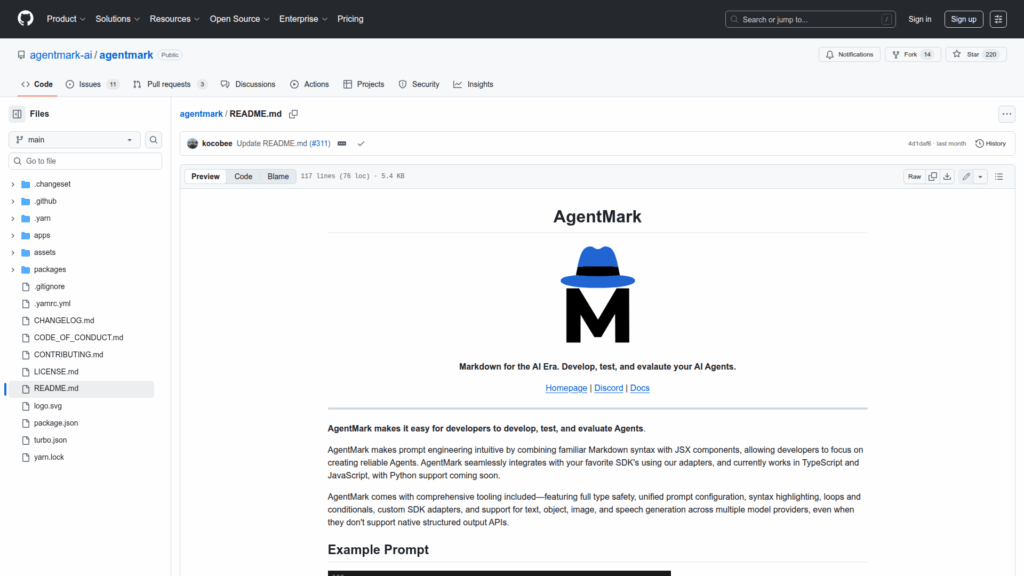This screenshot has height=576, width=1024.
Task: Open the Solutions menu dropdown
Action: pos(118,19)
